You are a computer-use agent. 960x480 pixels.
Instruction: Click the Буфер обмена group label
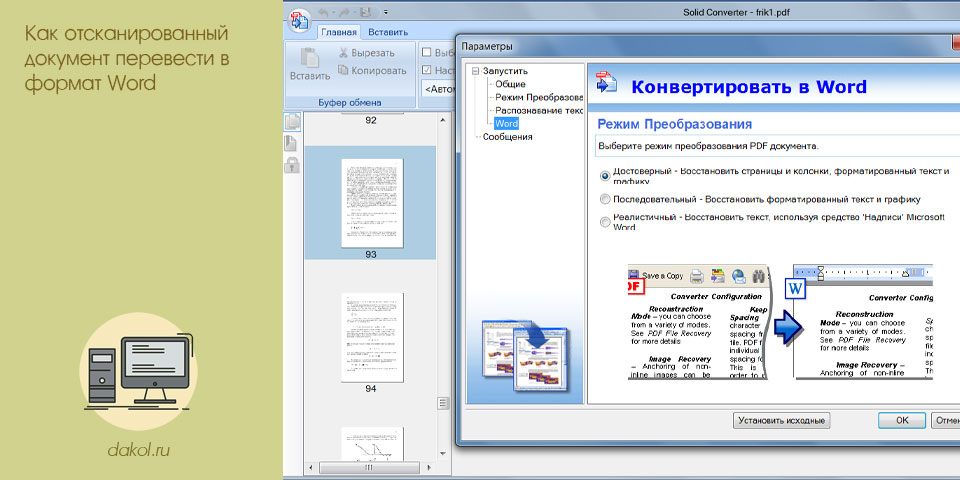coord(350,102)
